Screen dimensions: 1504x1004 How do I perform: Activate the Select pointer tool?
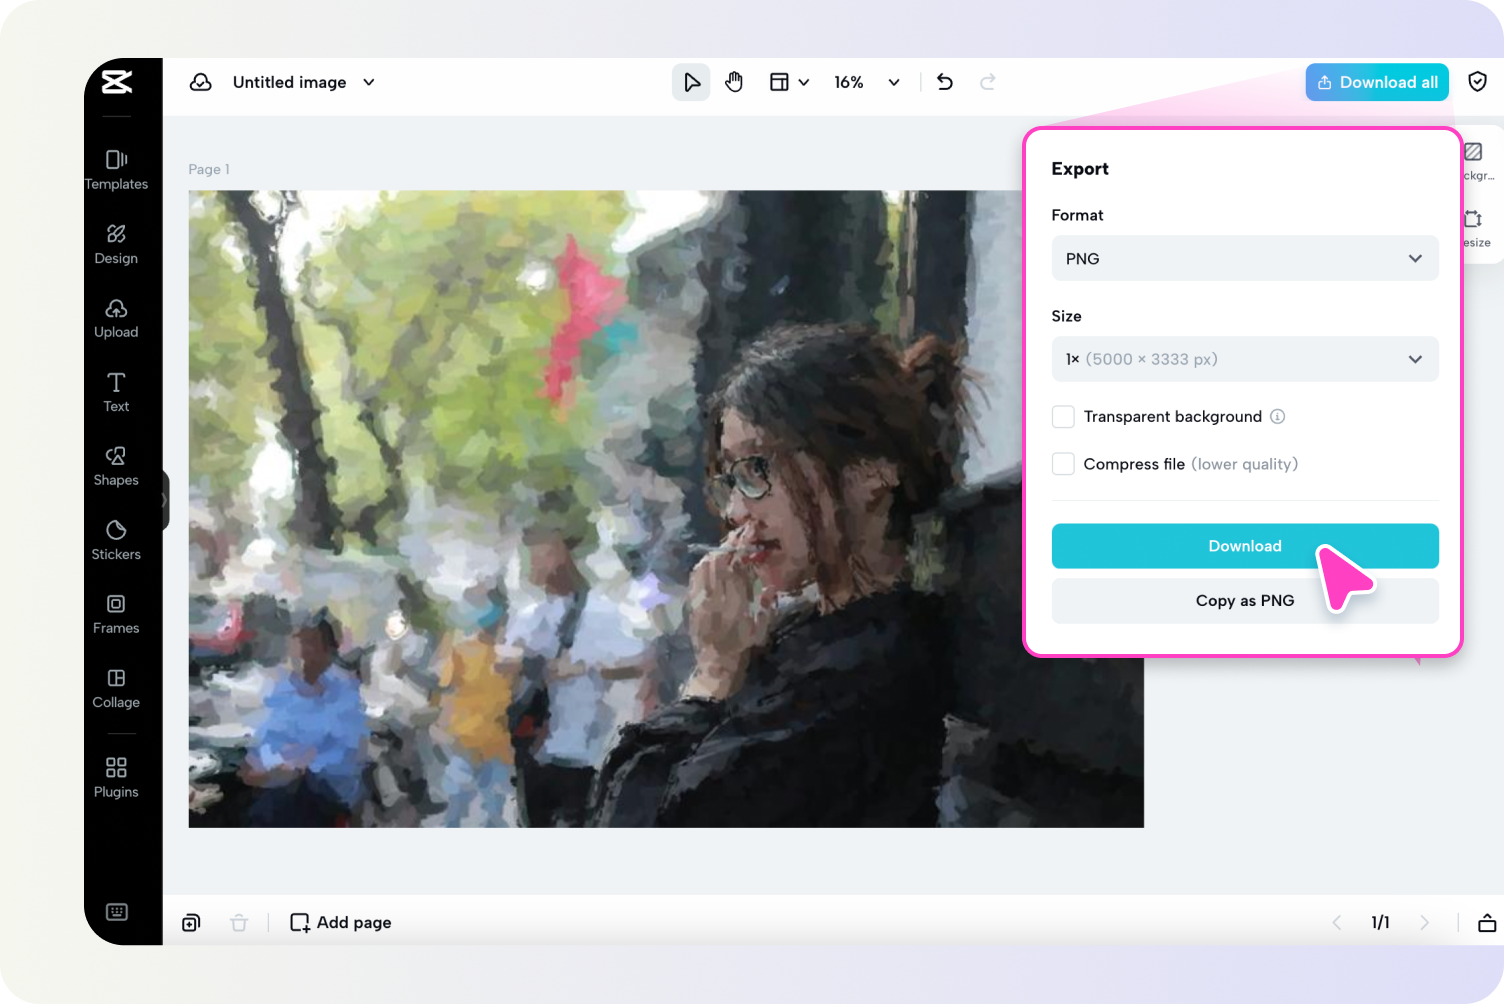691,82
